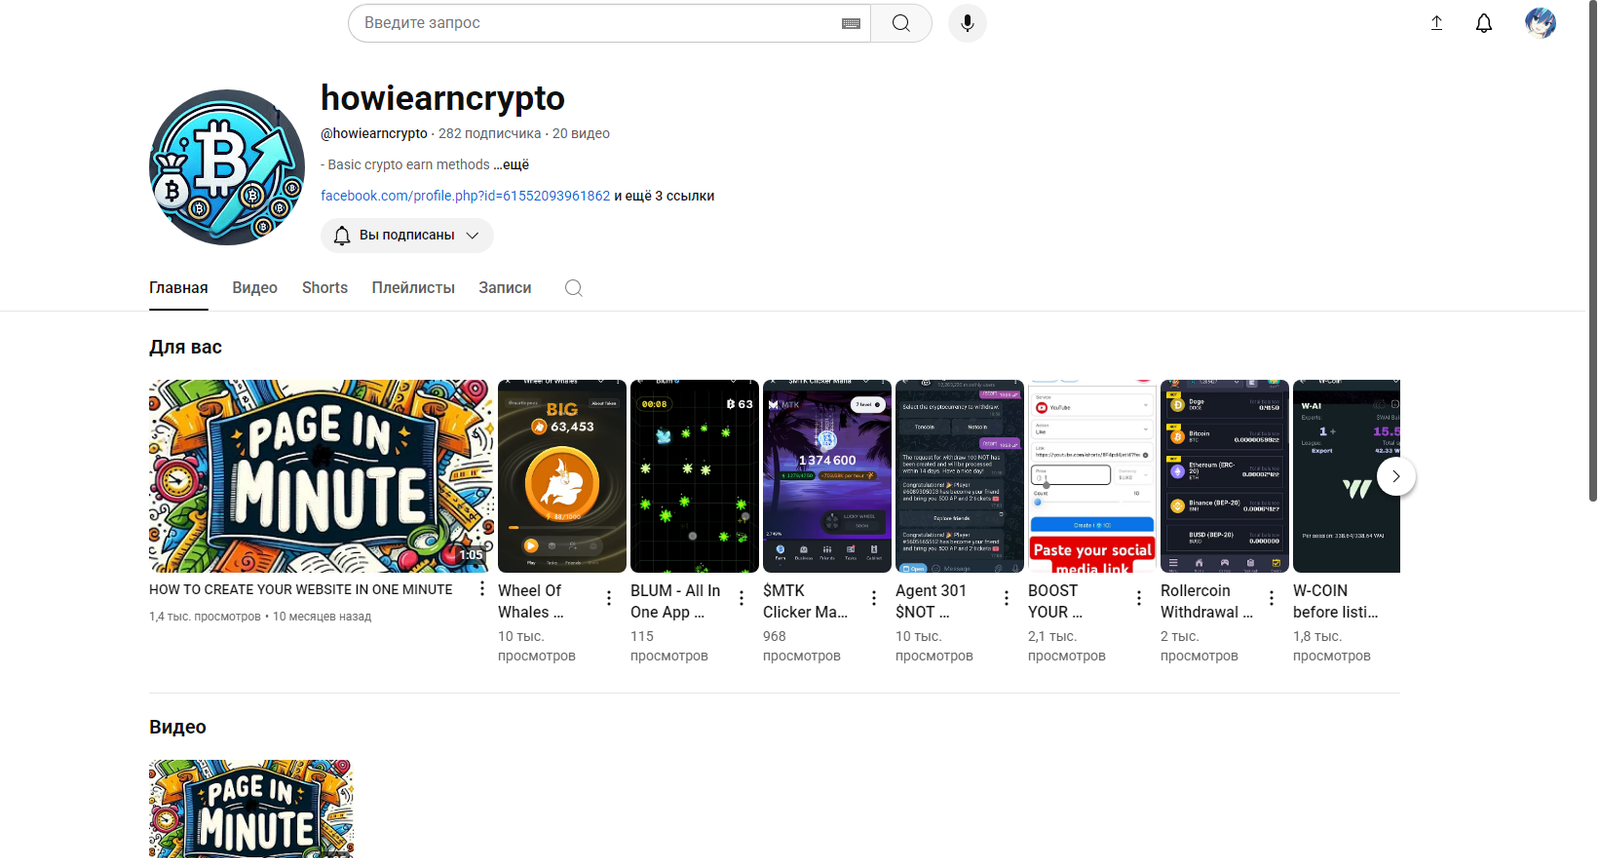Open the W-COIN thumbnail
Image resolution: width=1600 pixels, height=858 pixels.
coord(1346,476)
